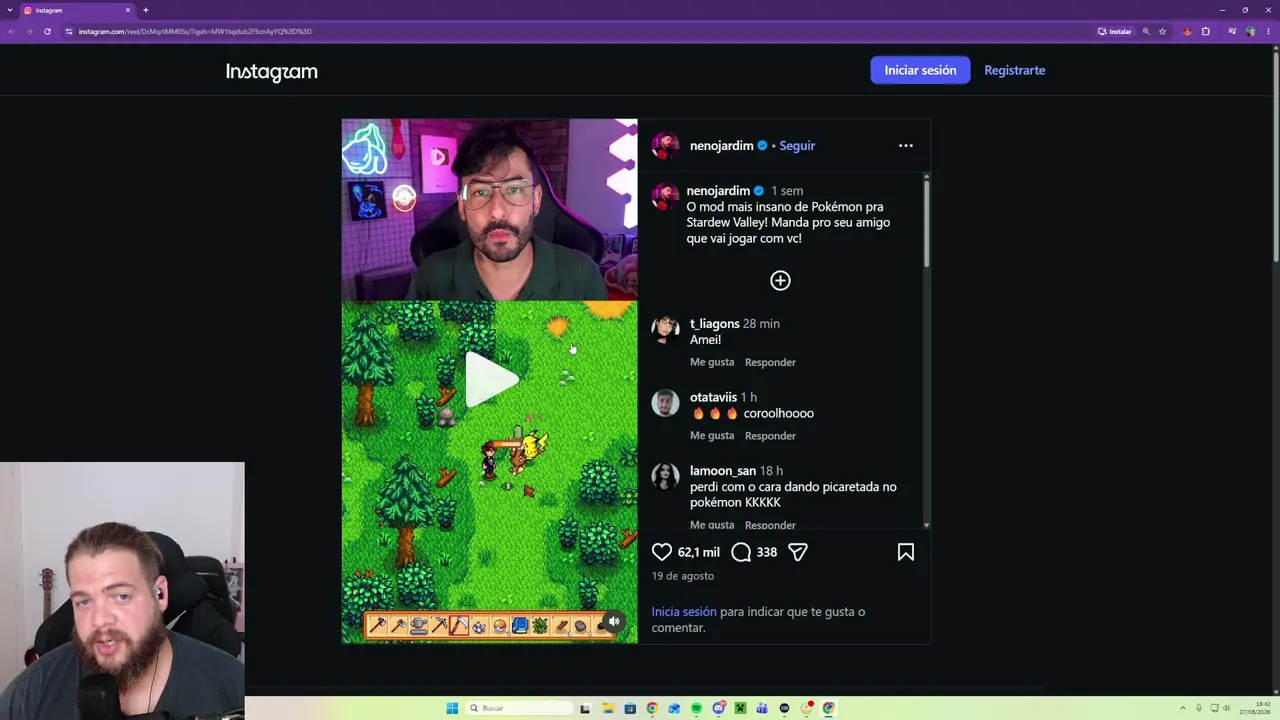Open otataviis avatar
This screenshot has height=720, width=1280.
pos(665,403)
